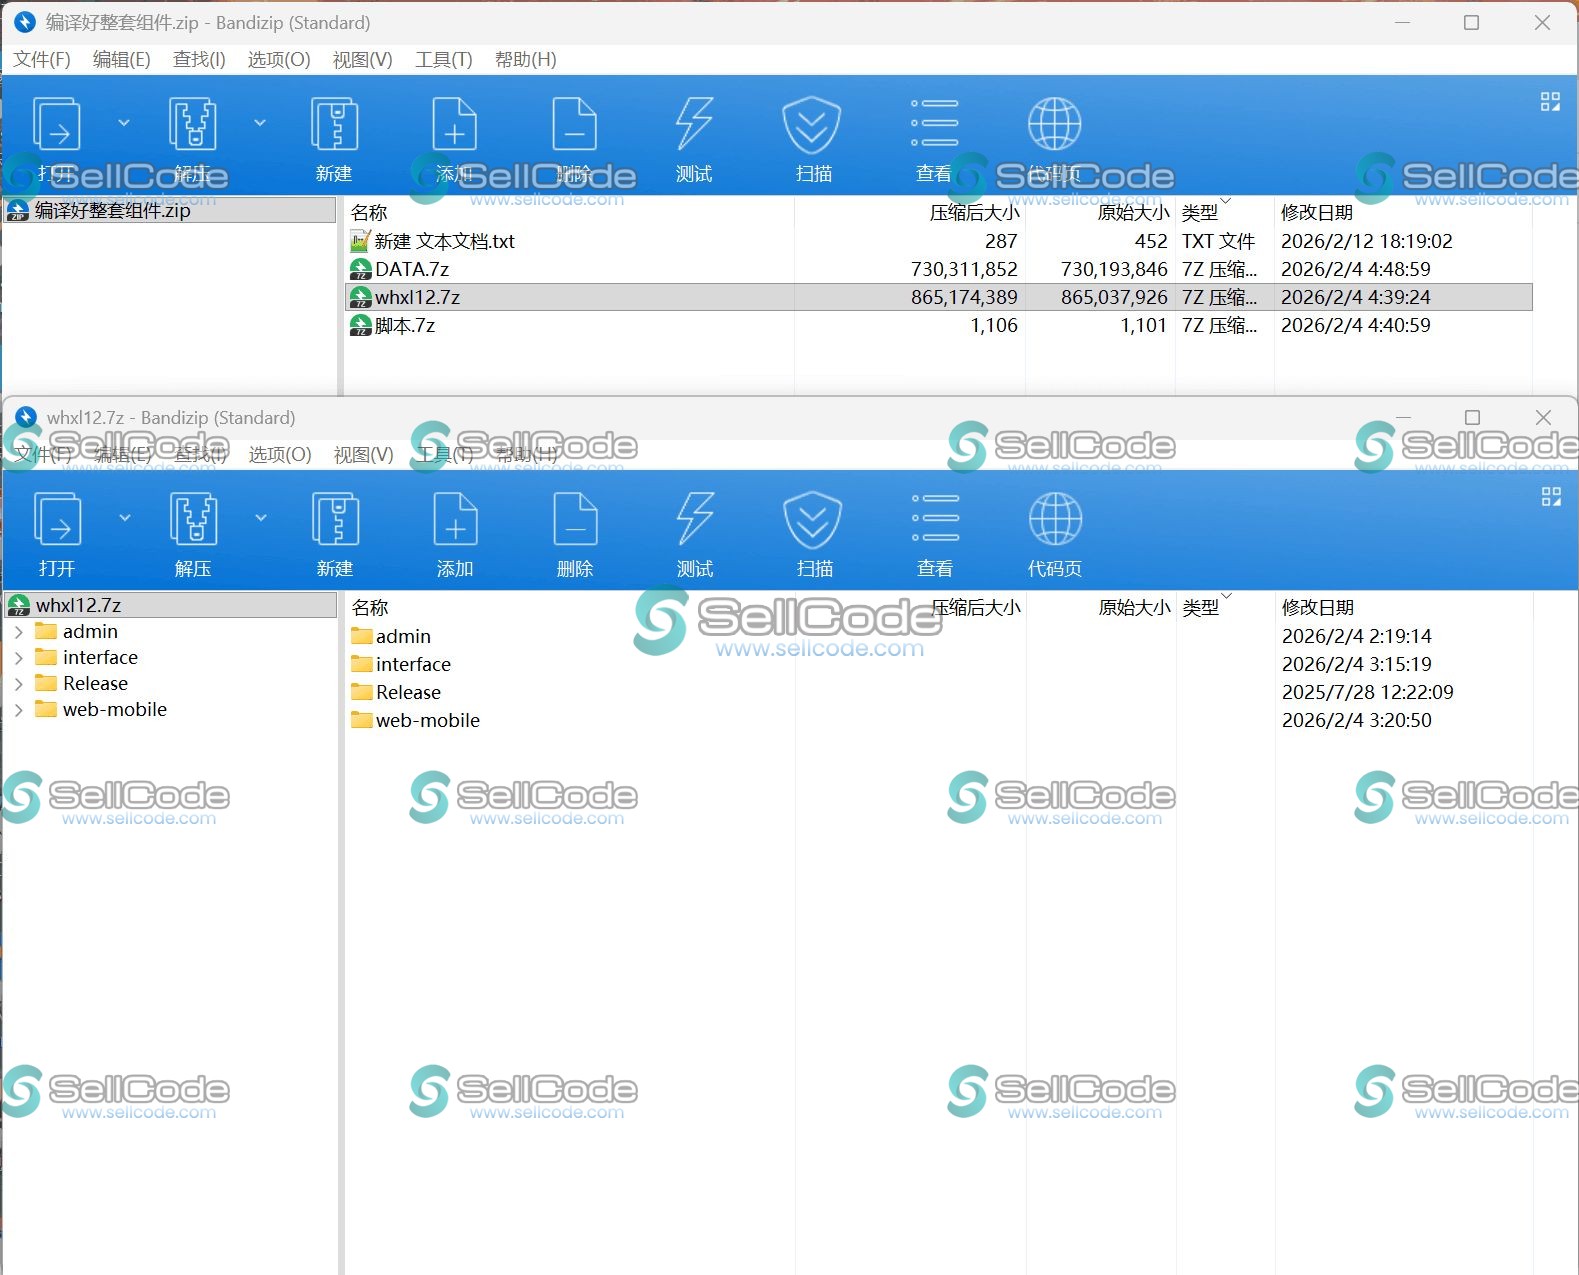Image resolution: width=1579 pixels, height=1275 pixels.
Task: Open the dropdown arrow beside lower Open button
Action: (125, 518)
